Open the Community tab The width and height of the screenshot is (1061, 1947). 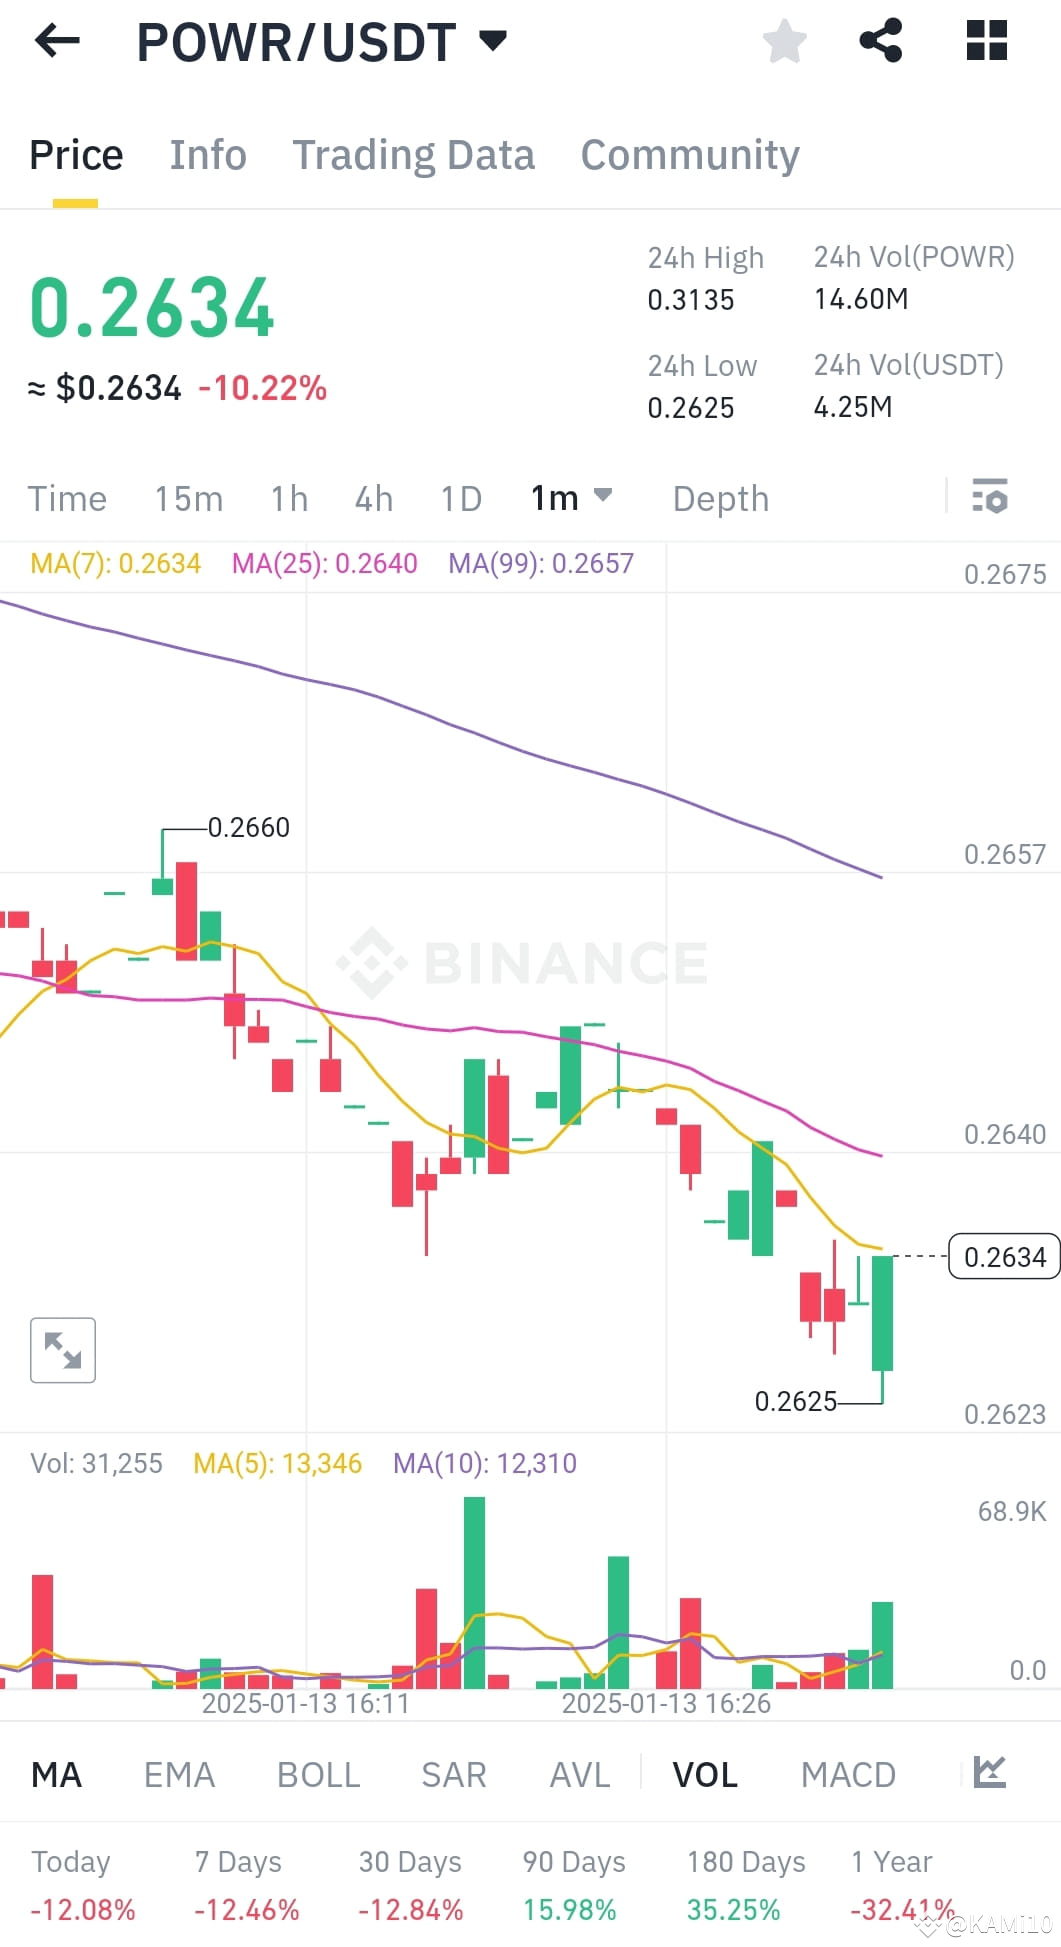point(689,154)
